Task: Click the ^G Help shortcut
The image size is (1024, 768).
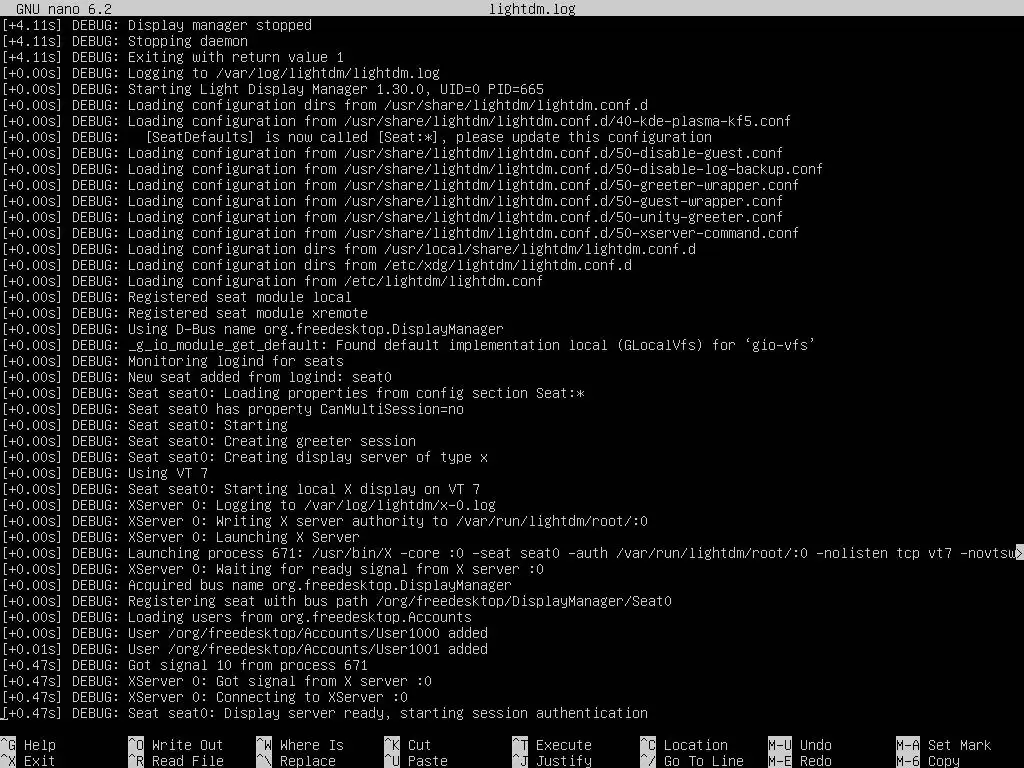Action: click(29, 745)
